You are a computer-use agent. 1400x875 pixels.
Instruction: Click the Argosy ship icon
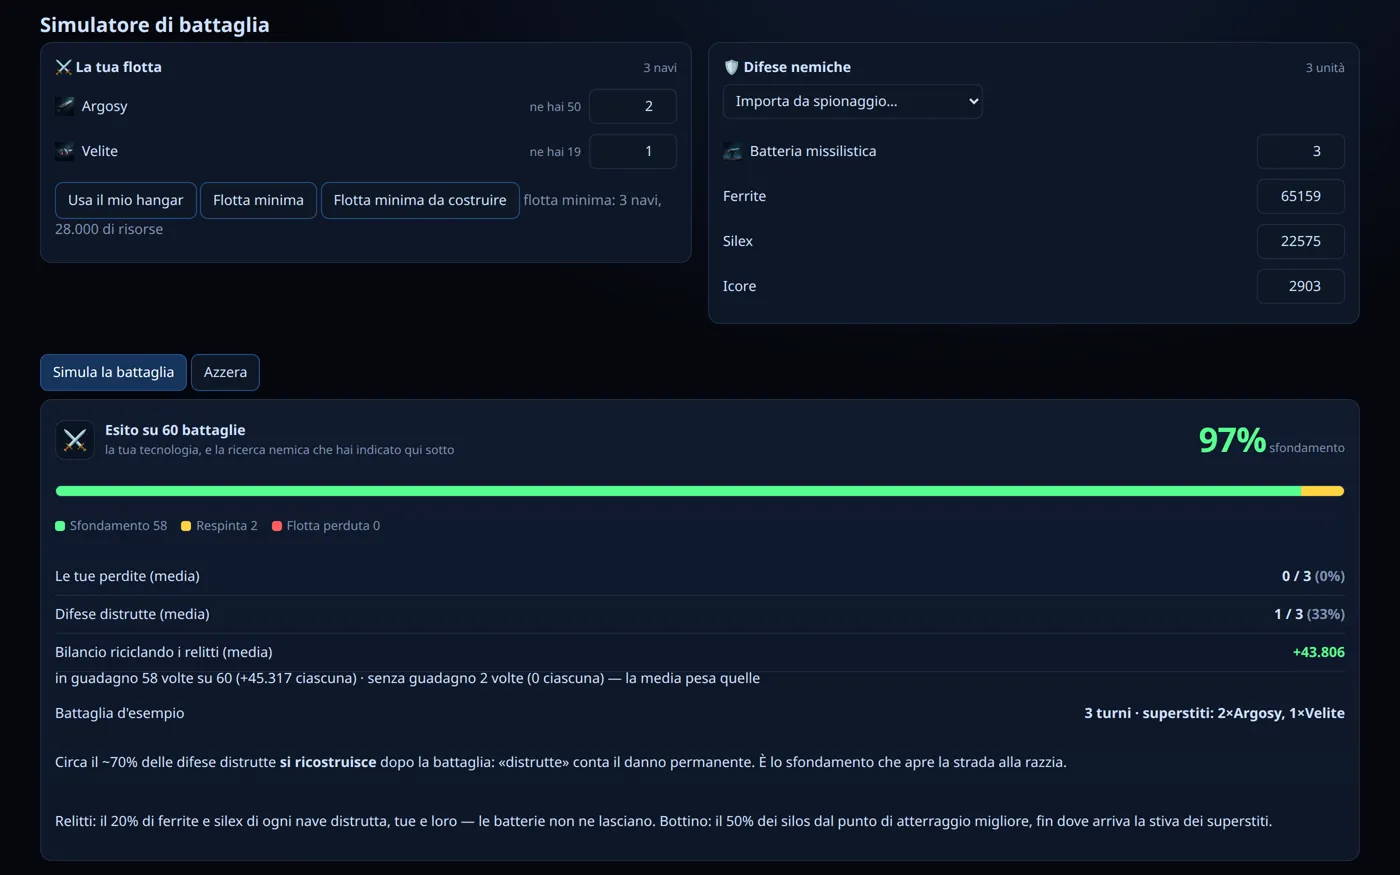[x=65, y=106]
